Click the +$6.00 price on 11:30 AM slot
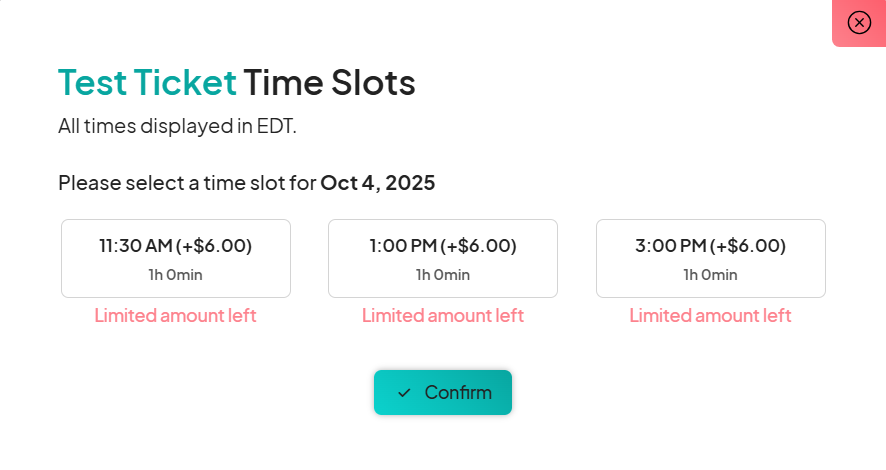Viewport: 886px width, 470px height. click(214, 246)
